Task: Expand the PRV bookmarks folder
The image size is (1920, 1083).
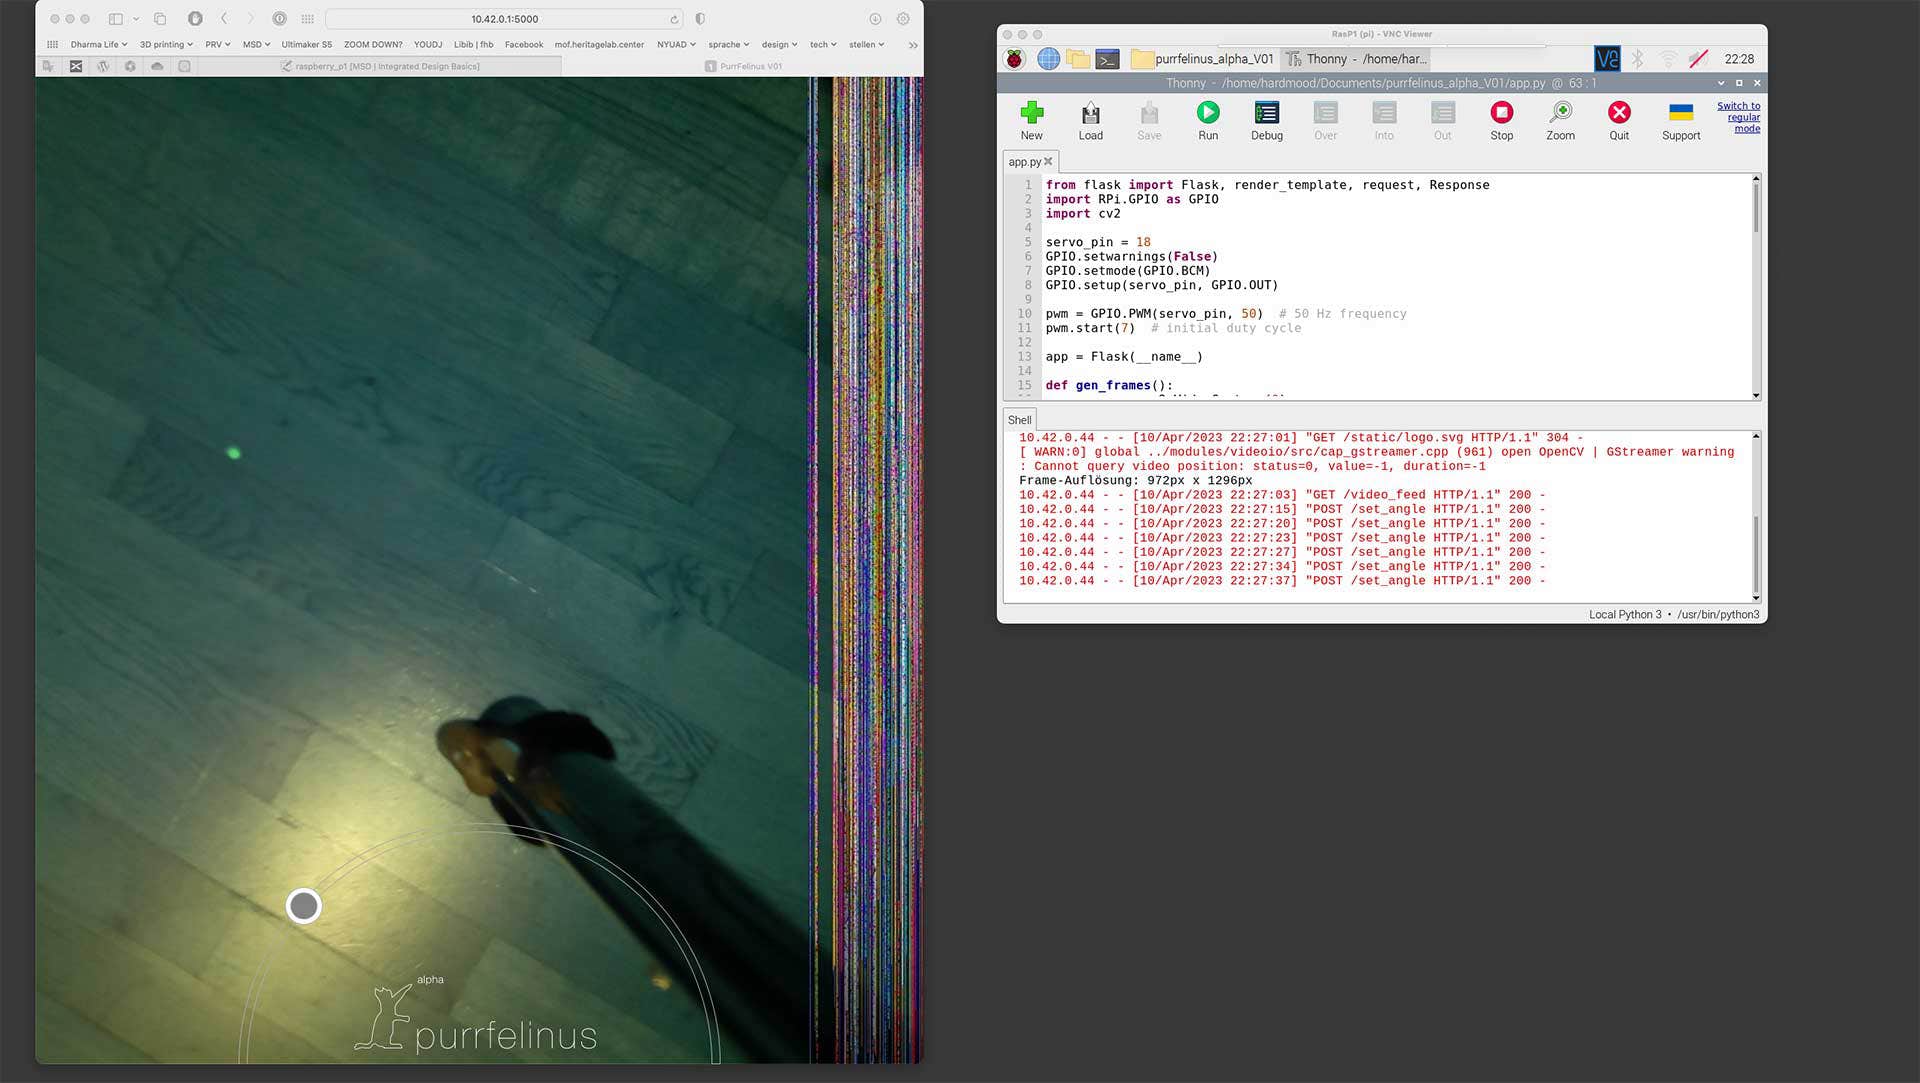Action: 218,45
